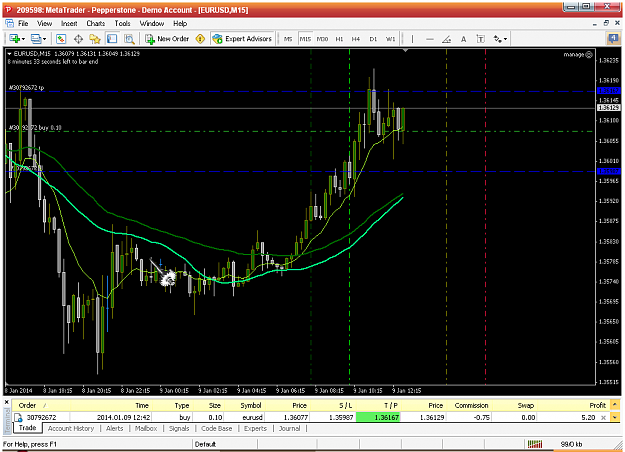Click the current price label 1.36129
Screen dimensions: 625x452
pyautogui.click(x=609, y=108)
